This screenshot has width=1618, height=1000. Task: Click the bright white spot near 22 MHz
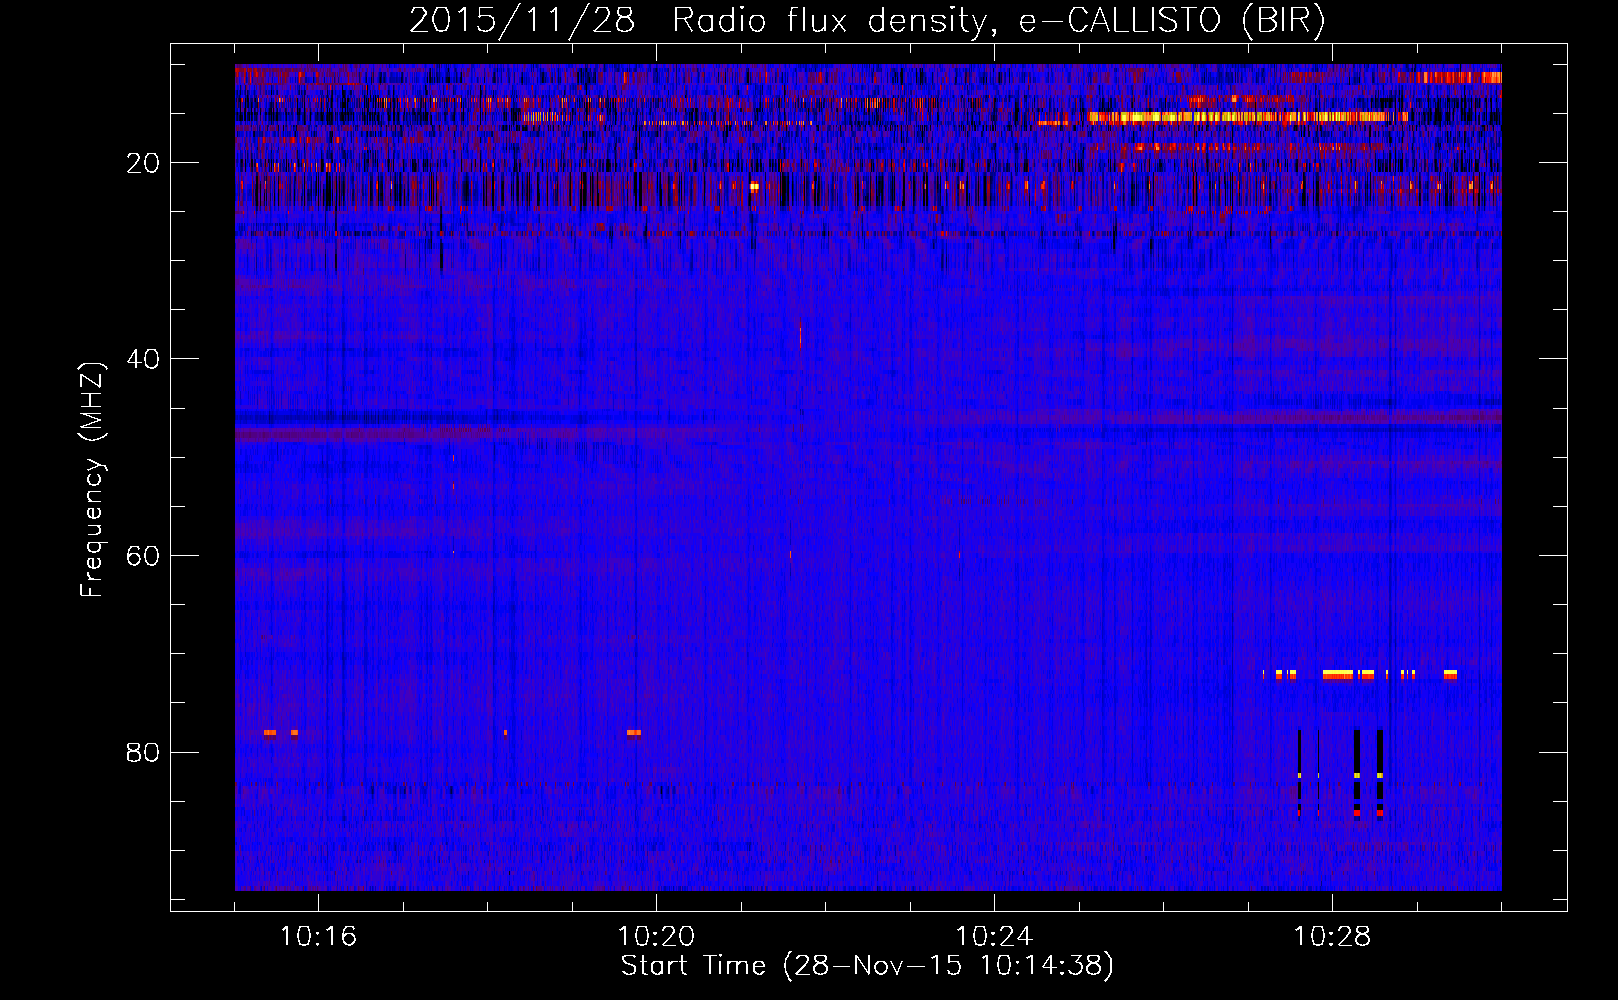(754, 186)
